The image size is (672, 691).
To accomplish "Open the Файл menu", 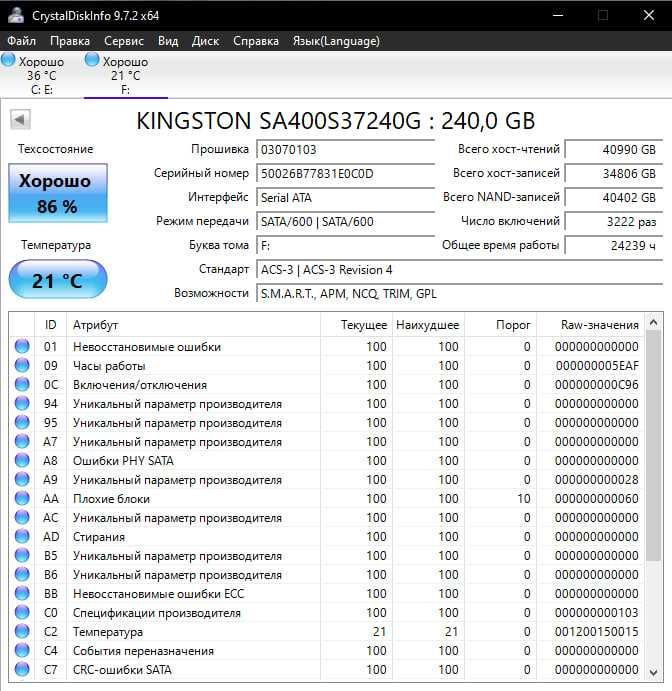I will [21, 41].
